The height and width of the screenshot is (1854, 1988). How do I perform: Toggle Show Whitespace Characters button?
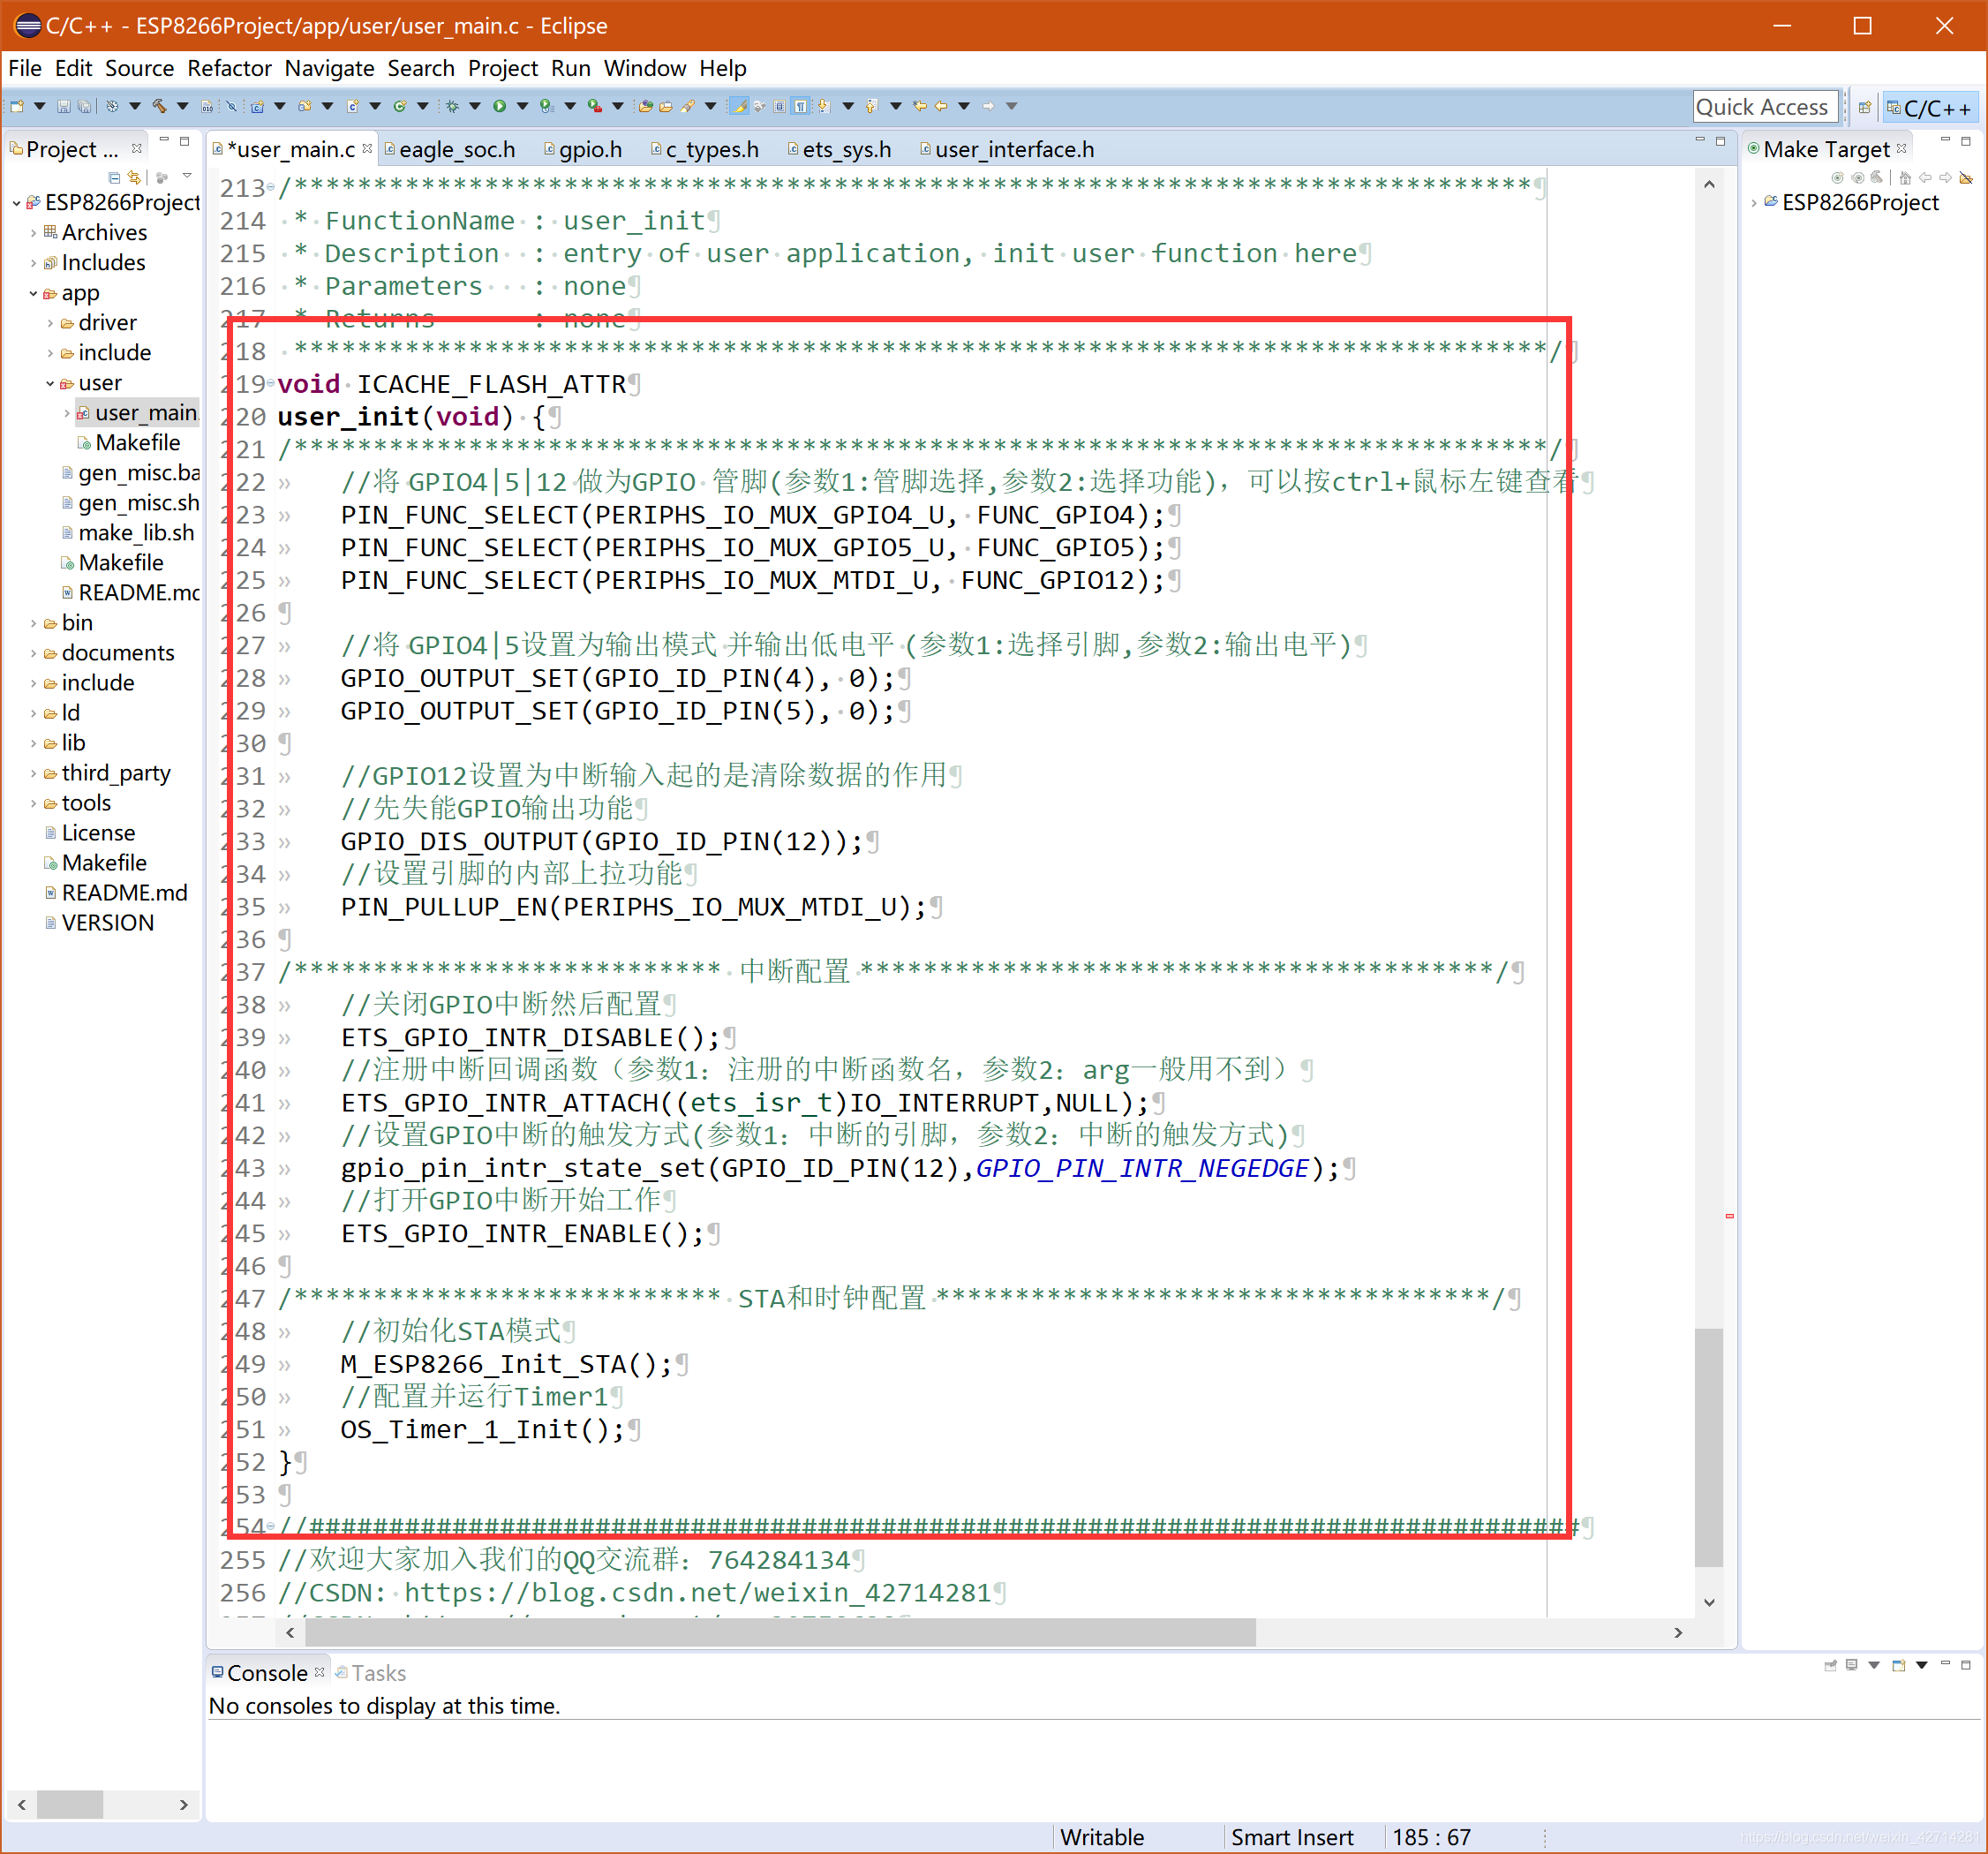coord(801,106)
